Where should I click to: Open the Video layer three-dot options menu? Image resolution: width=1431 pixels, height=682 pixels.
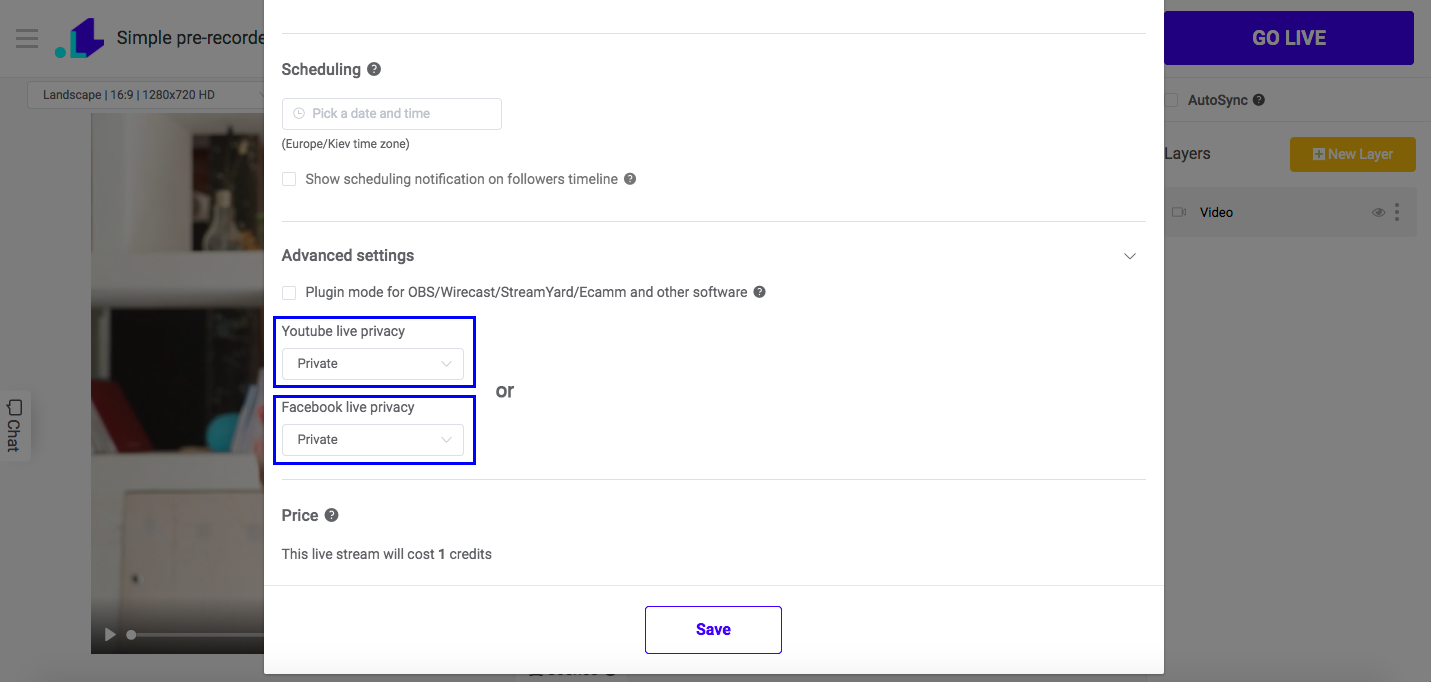click(x=1397, y=212)
